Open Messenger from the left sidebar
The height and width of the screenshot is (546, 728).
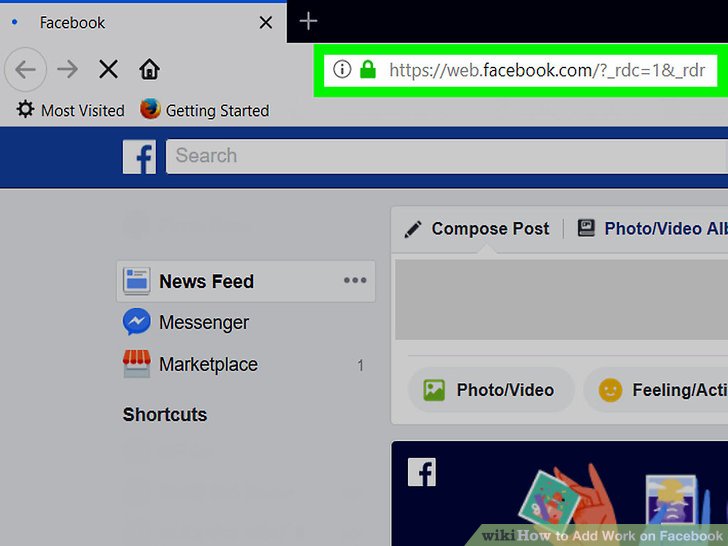point(186,322)
